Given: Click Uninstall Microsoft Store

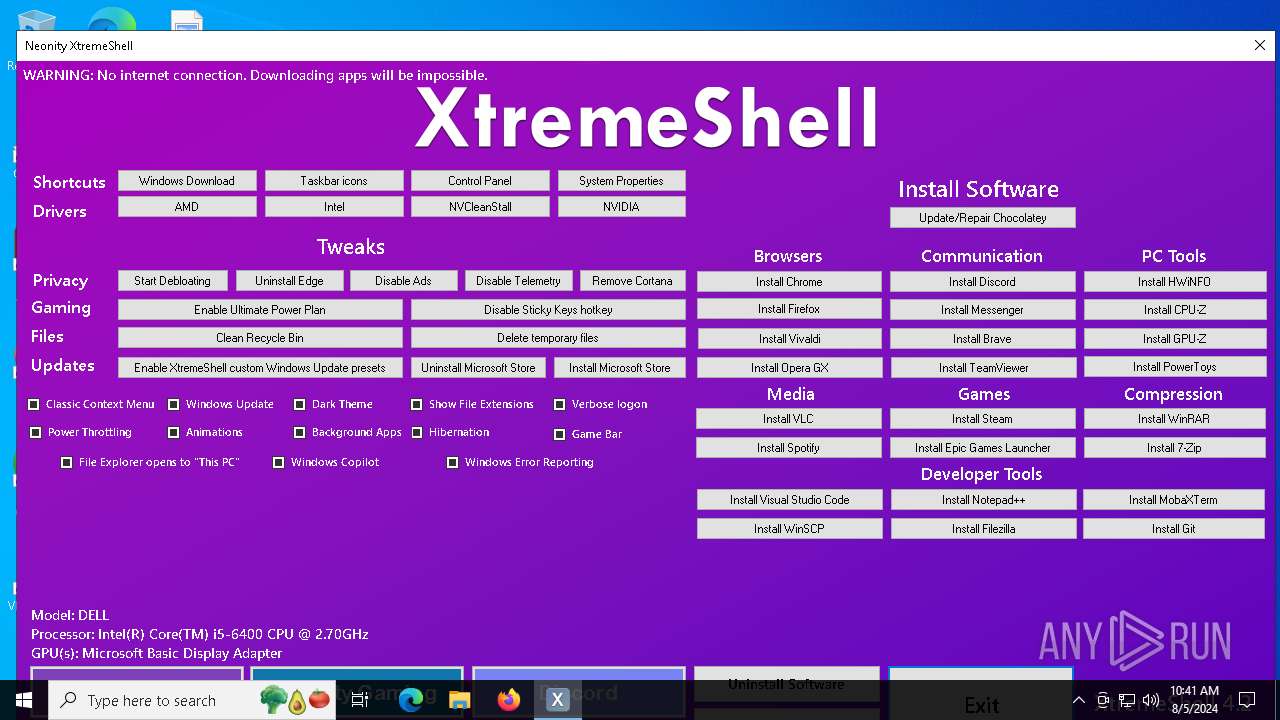Looking at the screenshot, I should tap(478, 368).
